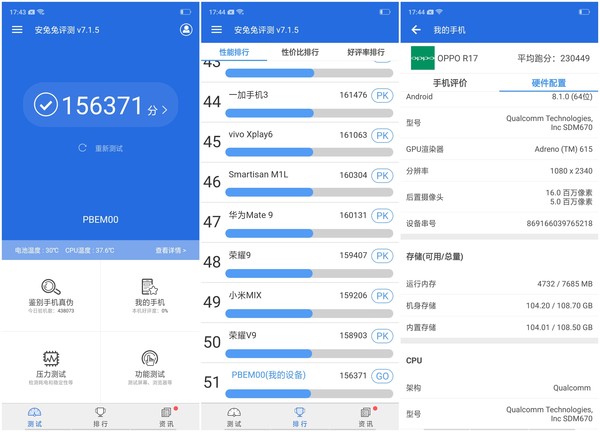This screenshot has height=432, width=600.
Task: Click score bar under 一加手机3
Action: [309, 113]
